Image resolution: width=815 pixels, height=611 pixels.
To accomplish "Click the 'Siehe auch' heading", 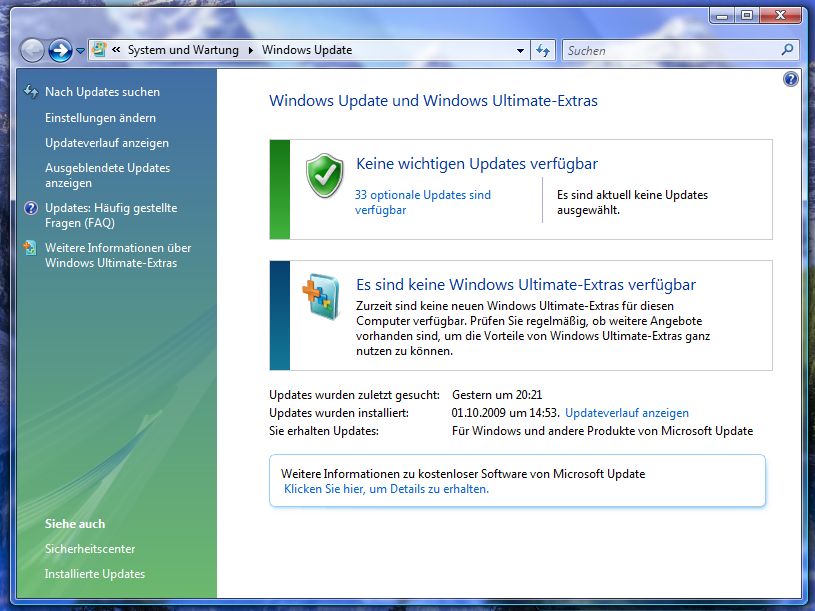I will click(75, 524).
